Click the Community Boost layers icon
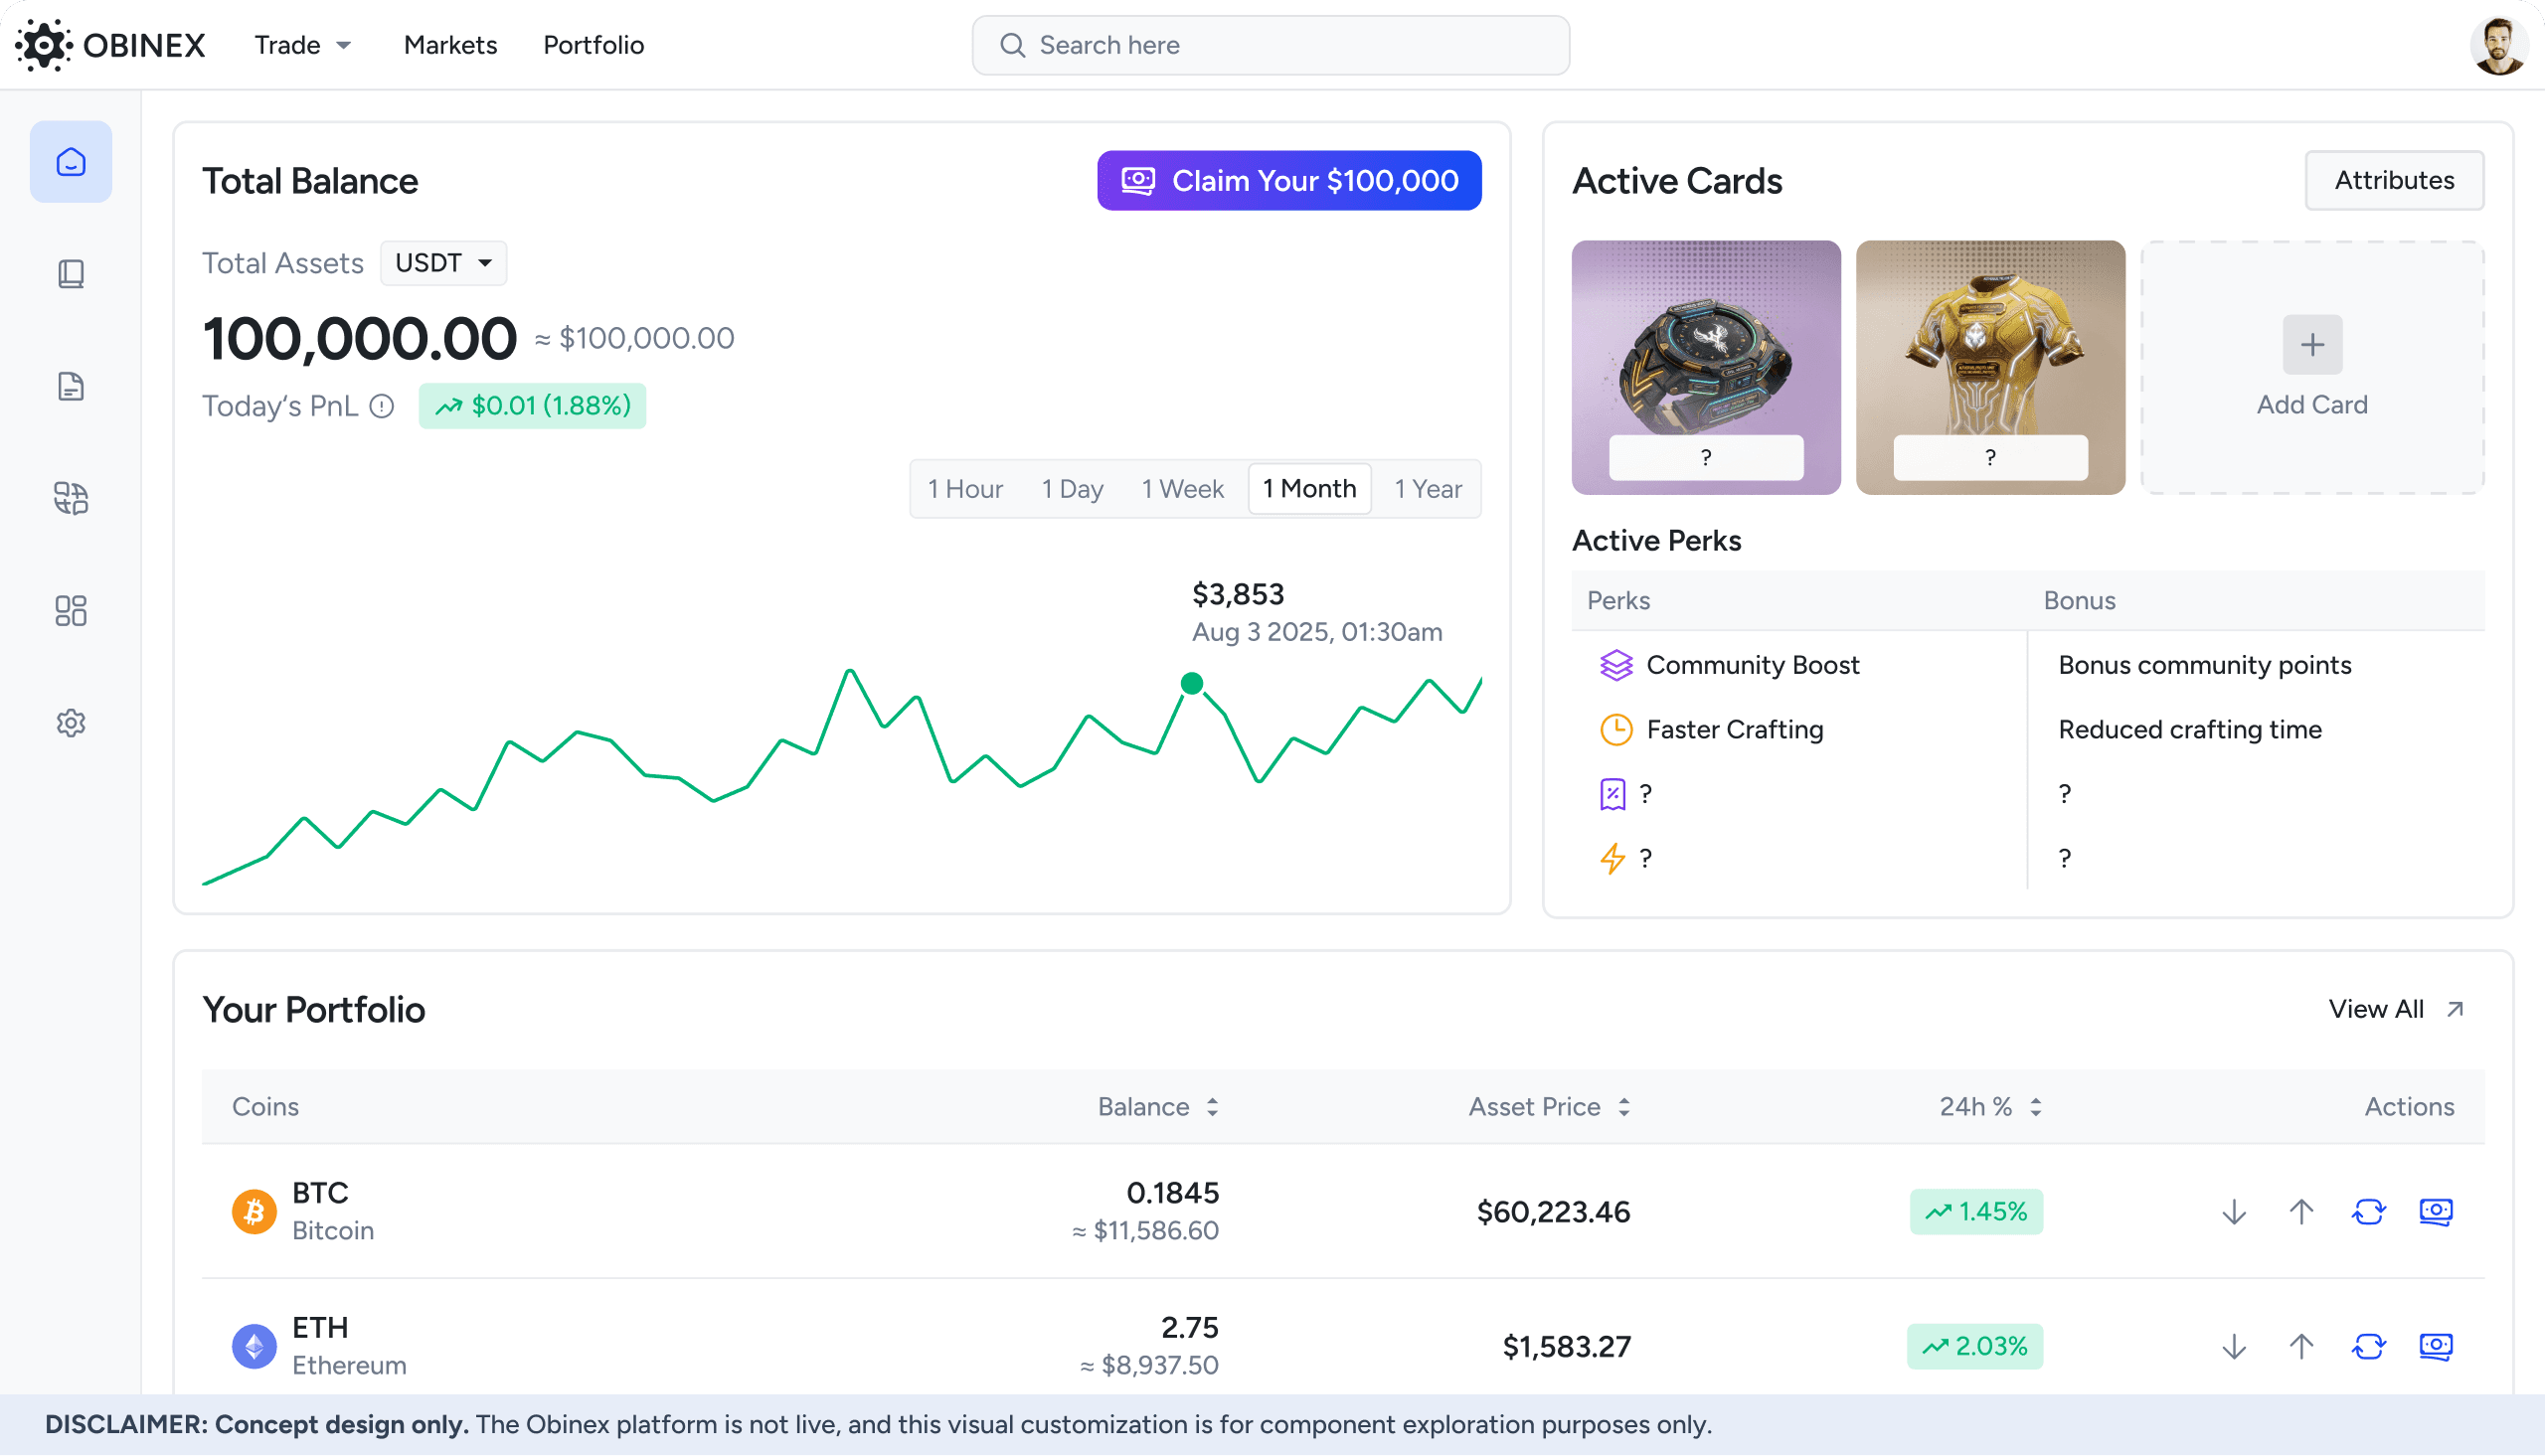 click(1616, 665)
